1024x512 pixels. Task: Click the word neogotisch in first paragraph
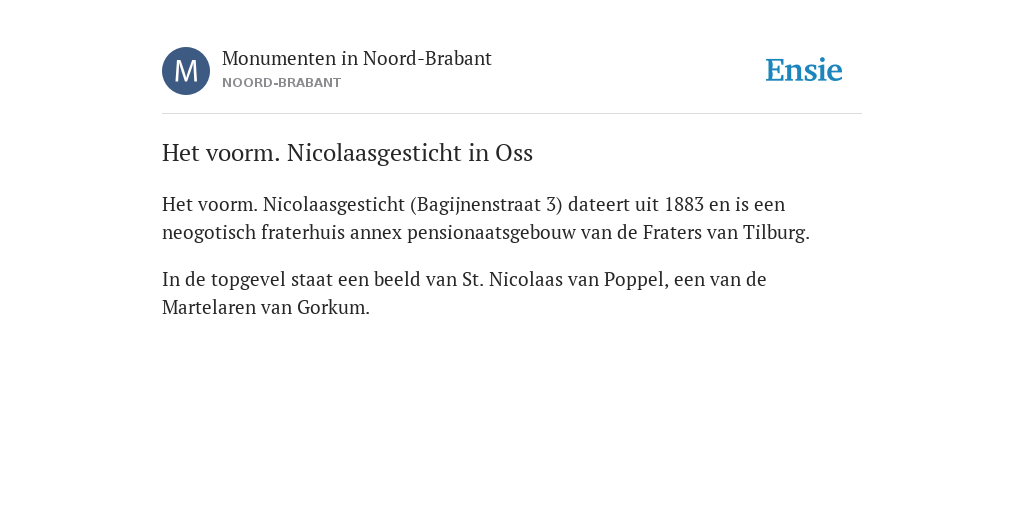209,233
